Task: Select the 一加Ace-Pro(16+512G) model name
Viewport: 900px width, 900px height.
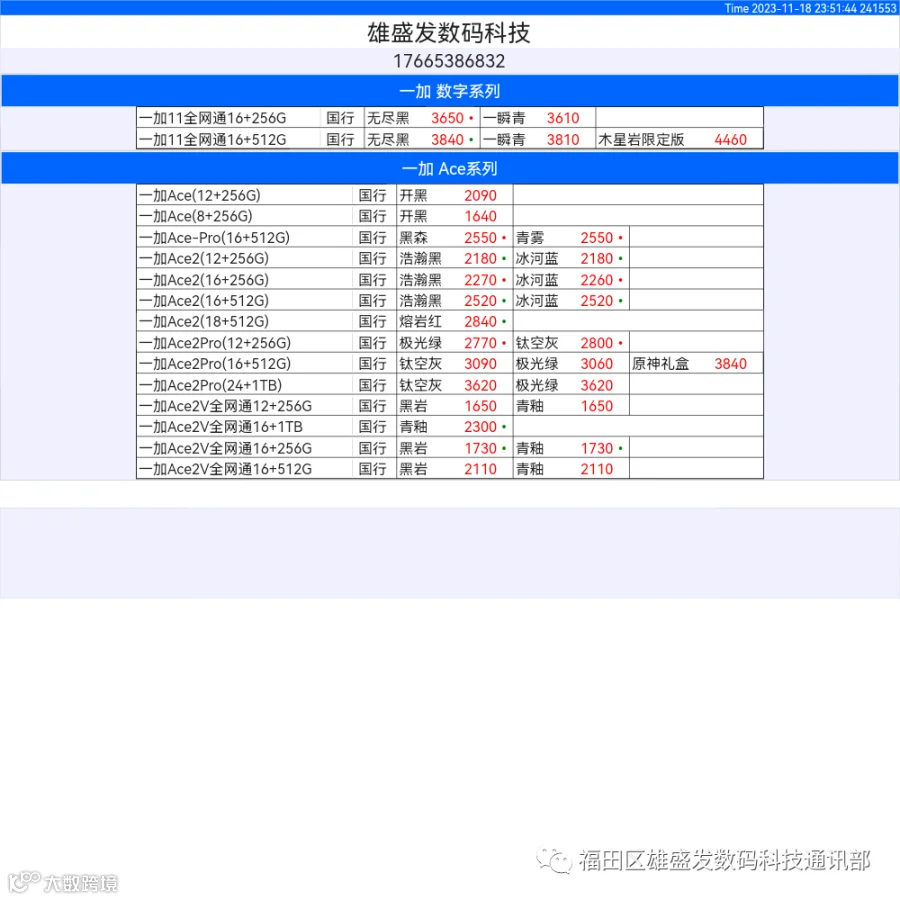Action: [x=215, y=238]
